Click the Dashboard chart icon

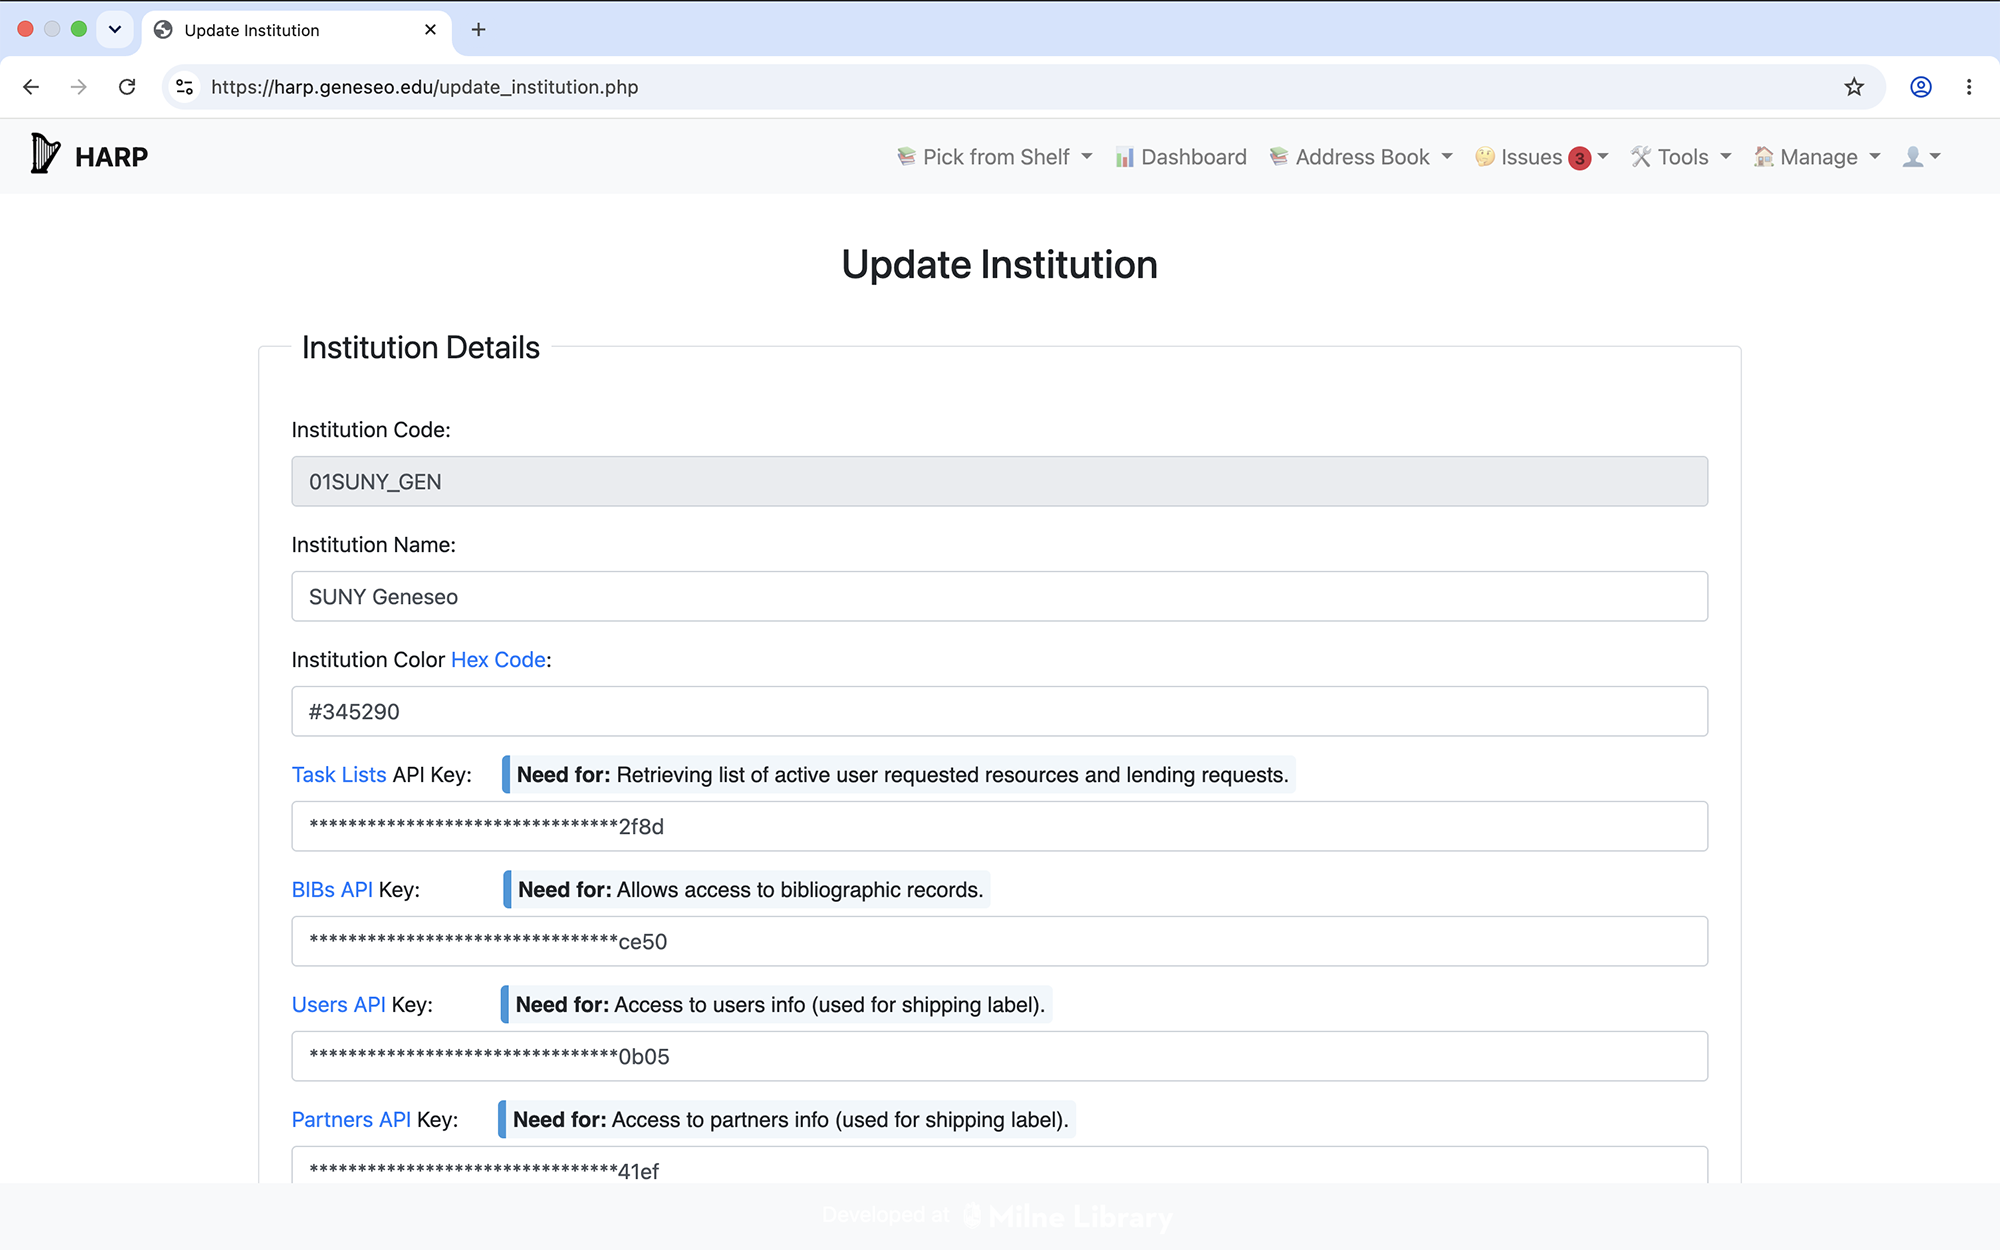1125,157
